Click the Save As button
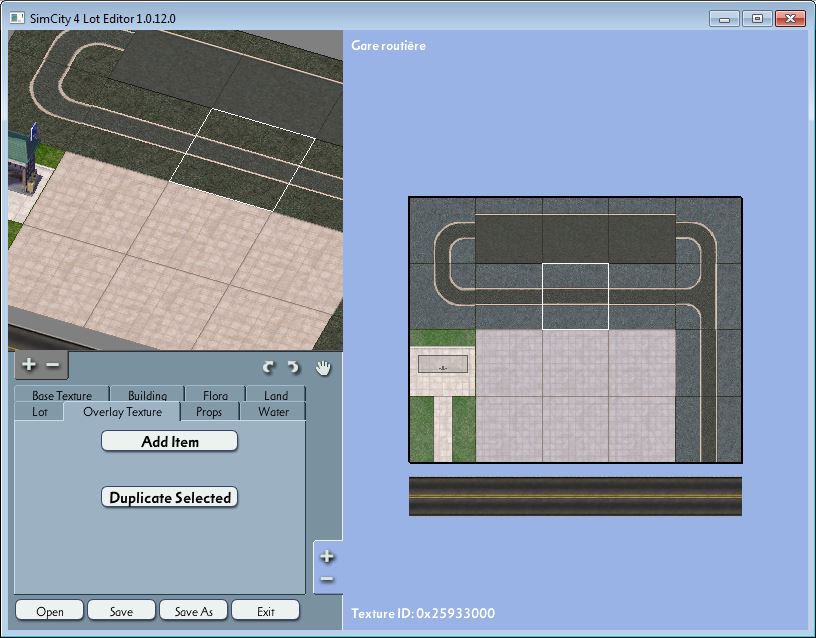 click(194, 611)
